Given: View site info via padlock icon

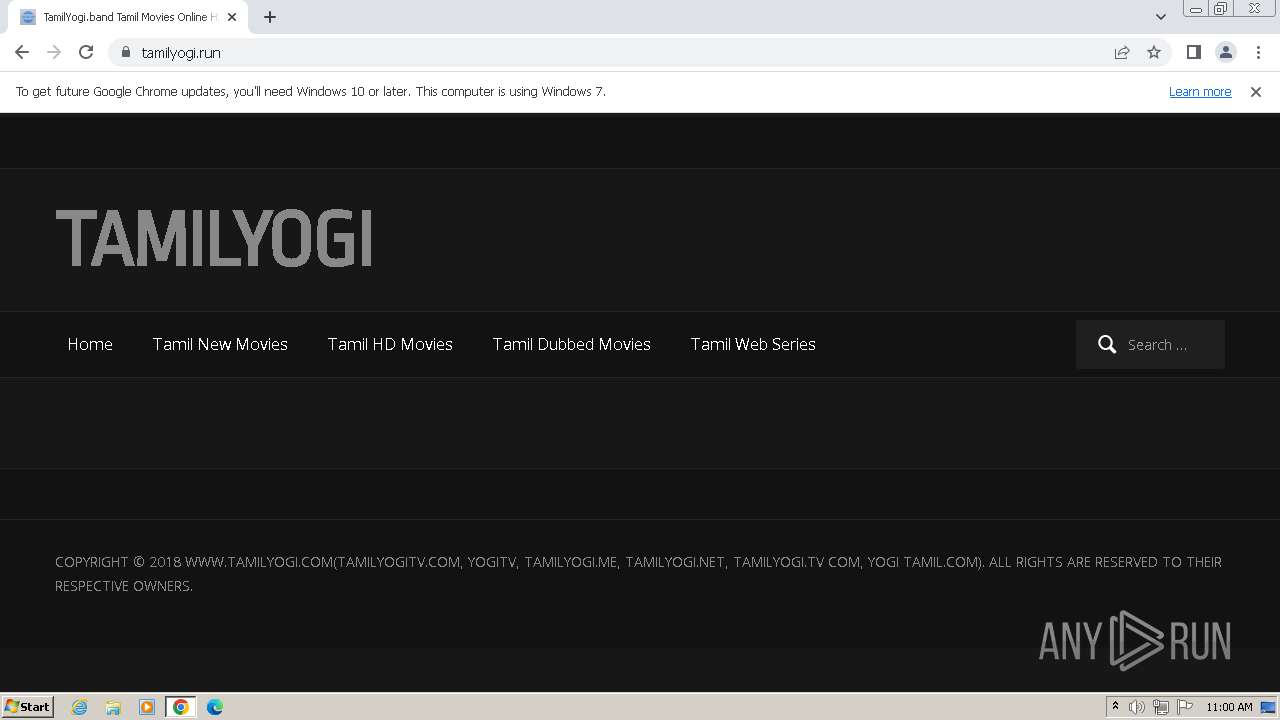Looking at the screenshot, I should click(126, 52).
